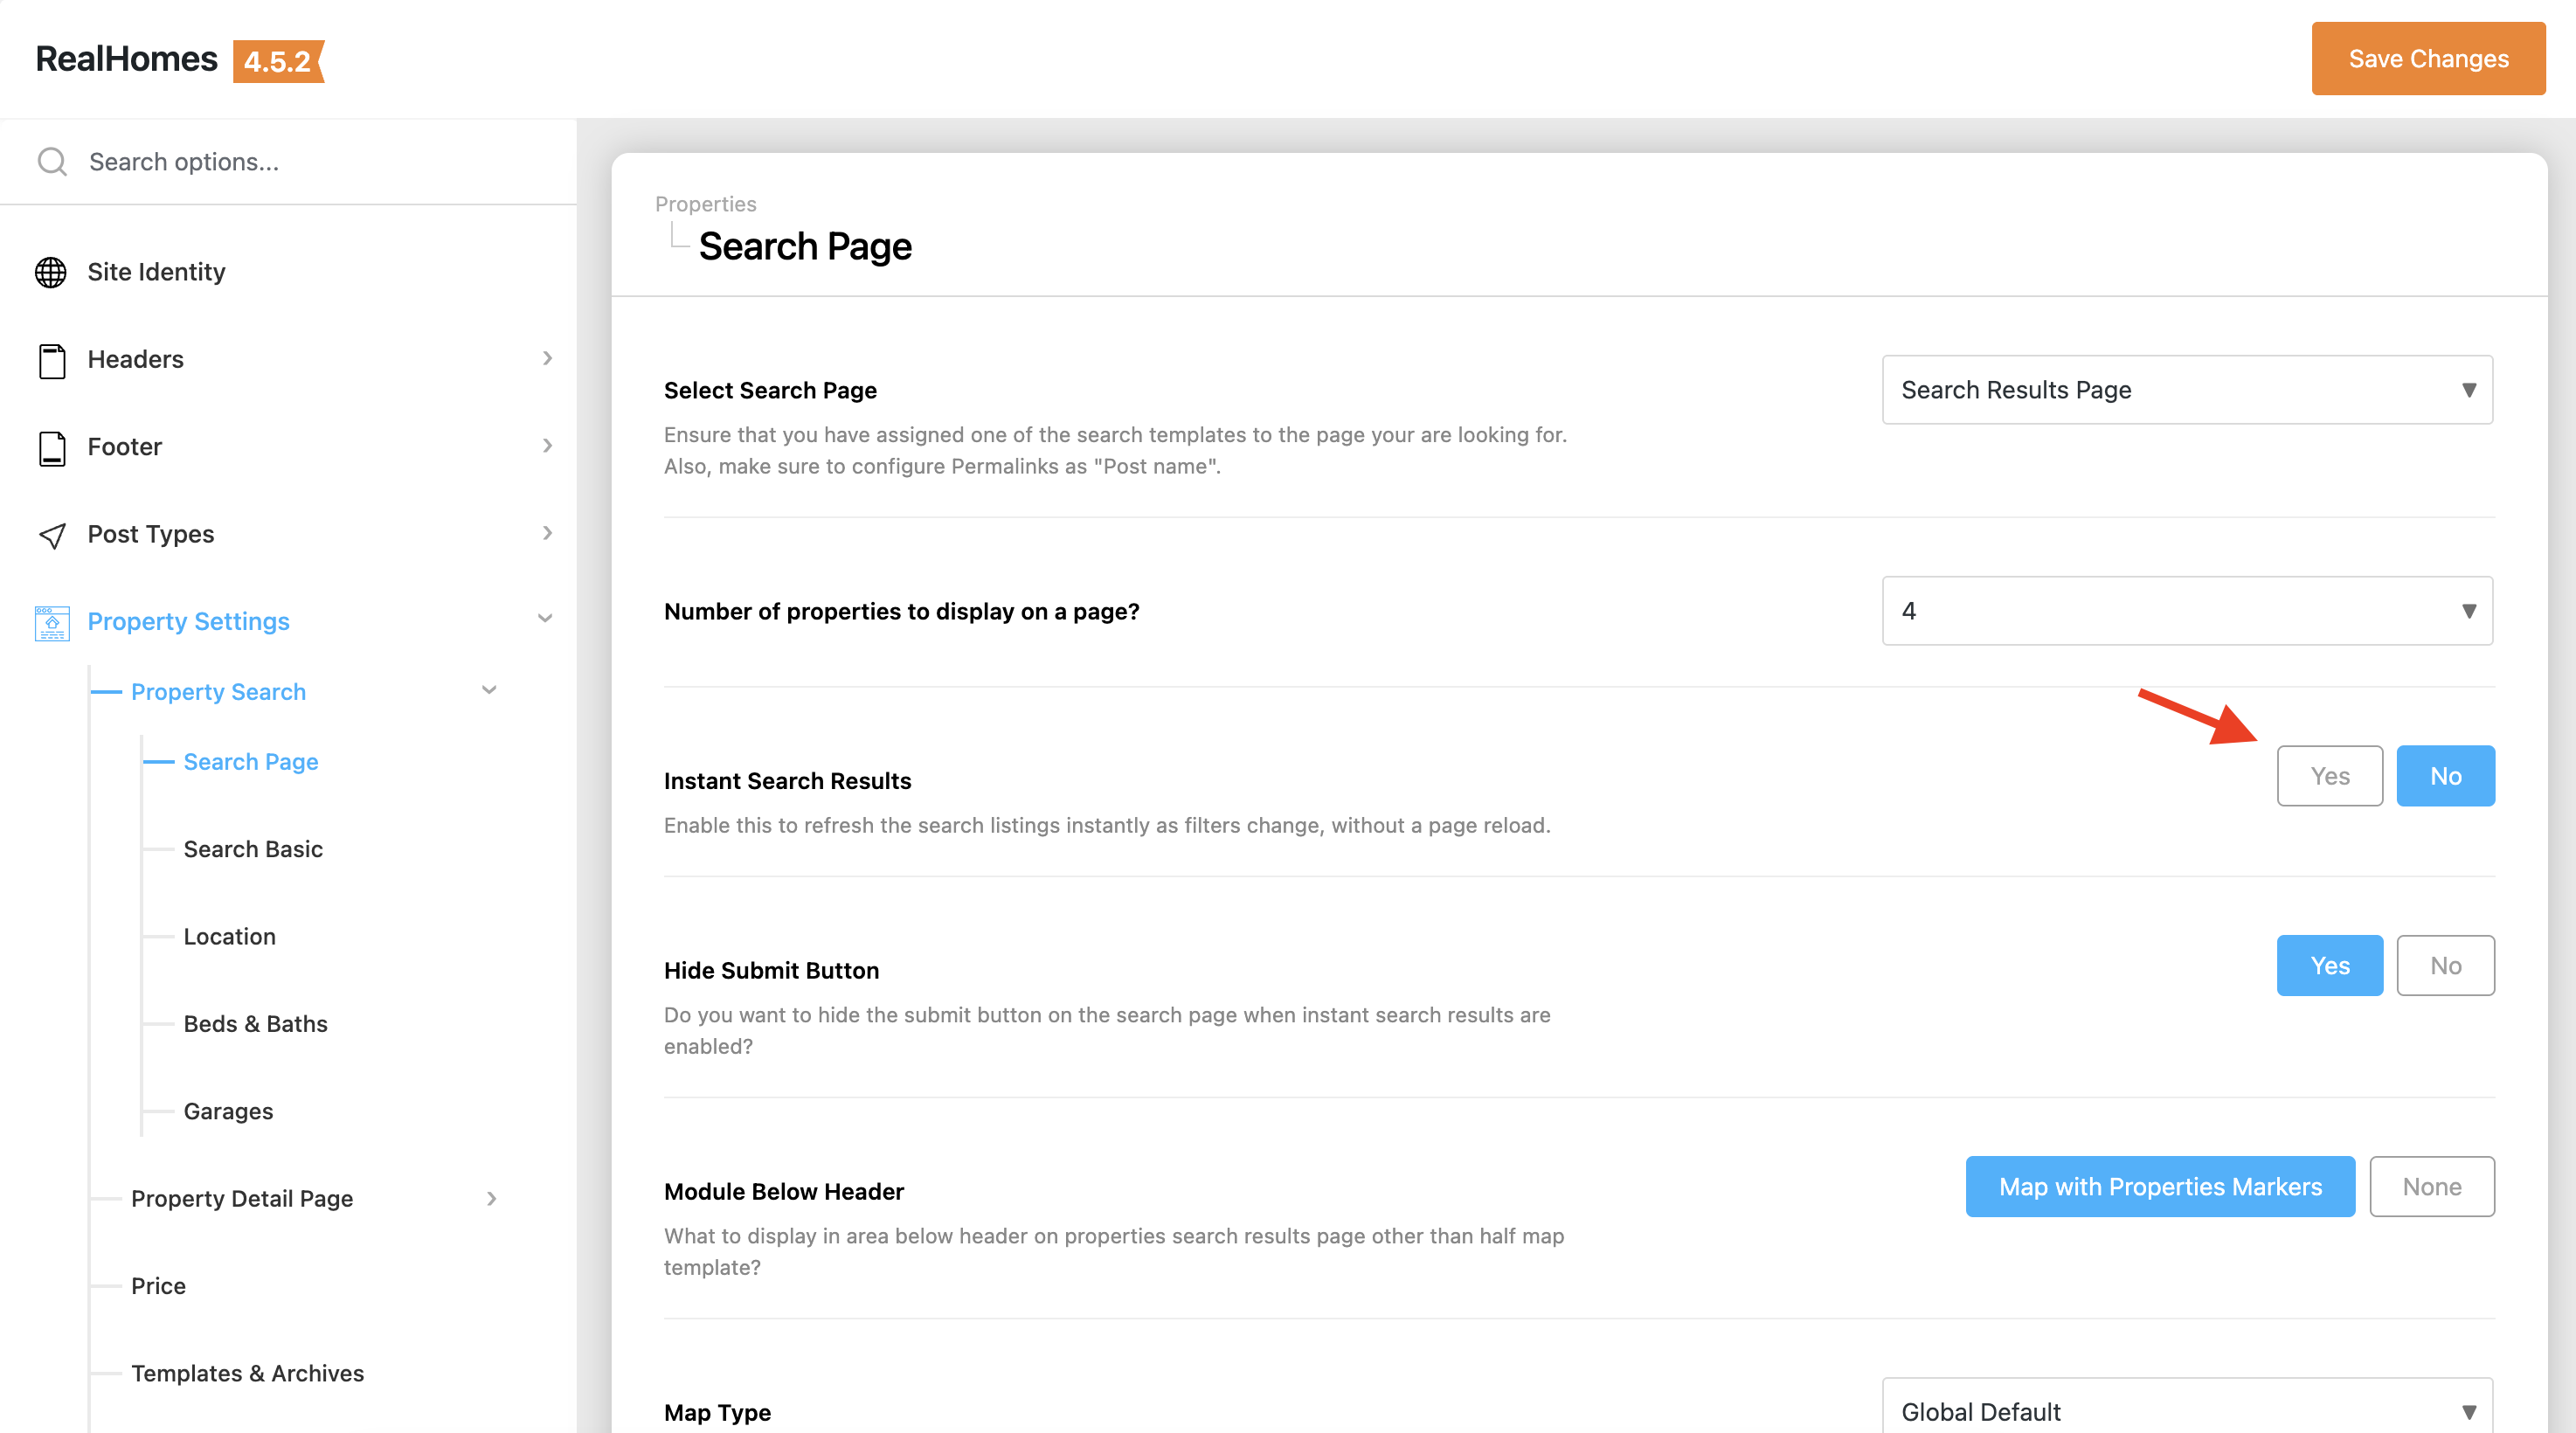Viewport: 2576px width, 1433px height.
Task: Click the Headers page icon
Action: [x=52, y=360]
